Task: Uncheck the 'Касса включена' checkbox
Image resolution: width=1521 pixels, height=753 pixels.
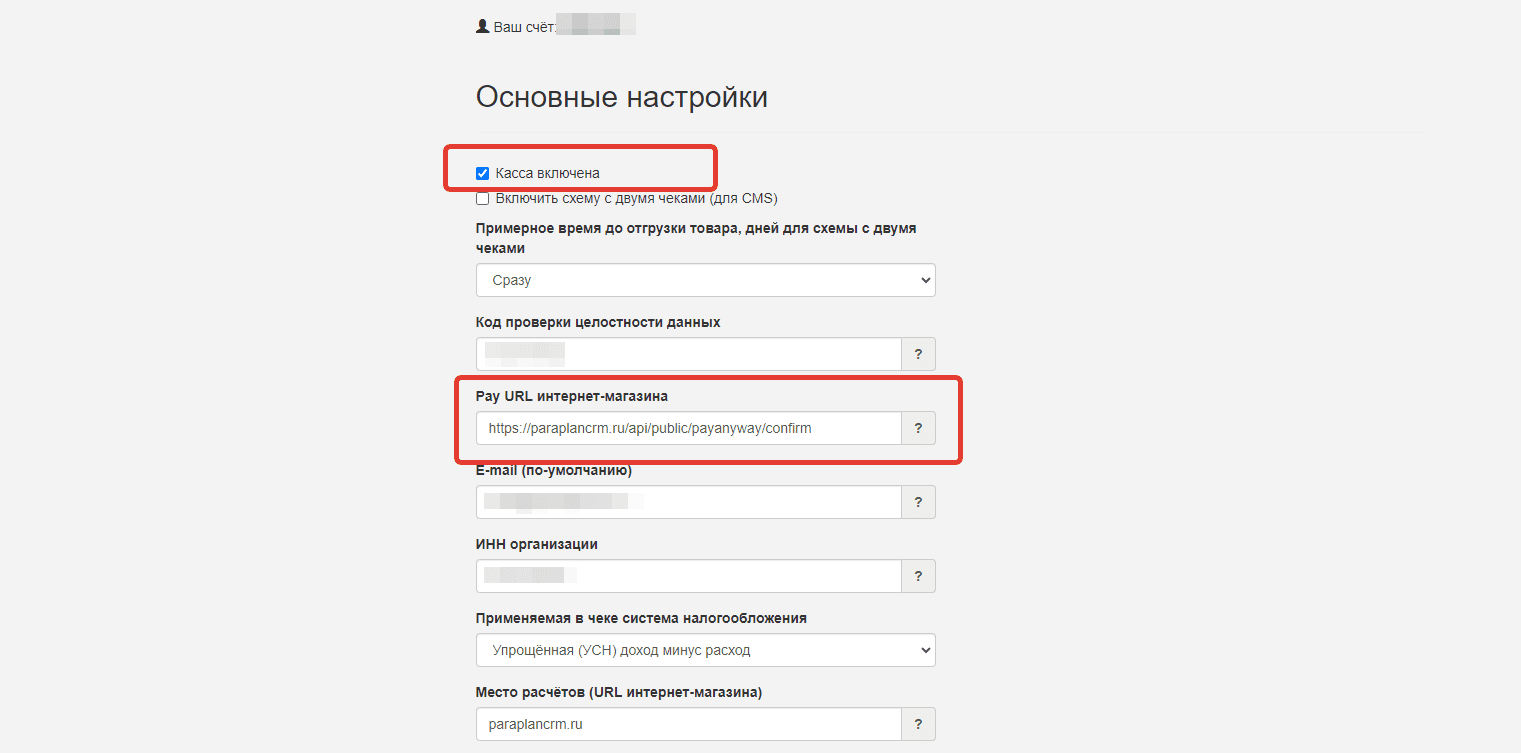Action: pyautogui.click(x=483, y=173)
